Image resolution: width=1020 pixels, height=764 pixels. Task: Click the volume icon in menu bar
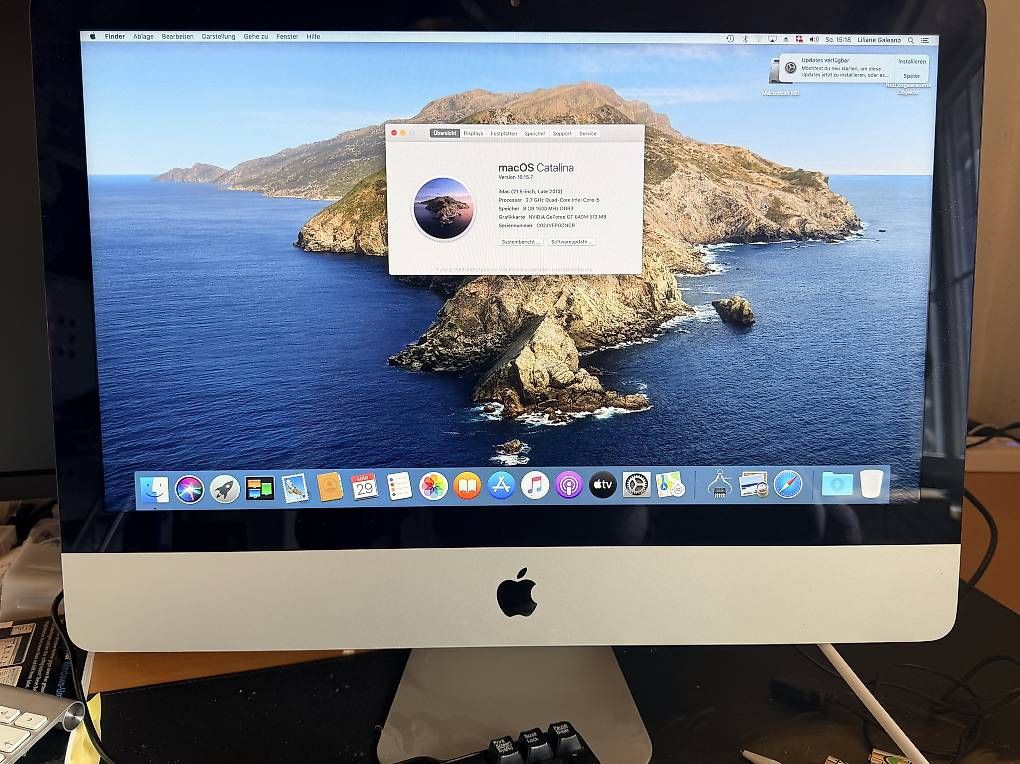pos(814,40)
